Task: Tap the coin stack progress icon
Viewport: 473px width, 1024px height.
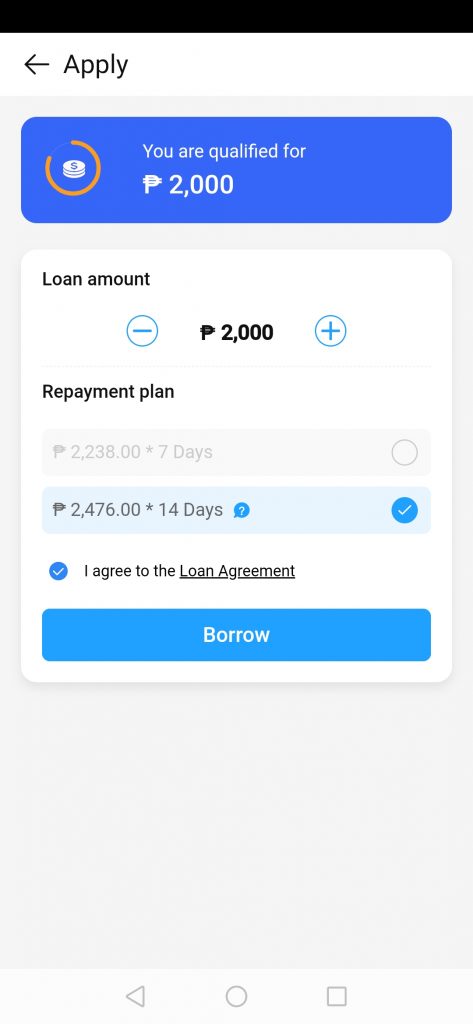Action: pos(73,168)
